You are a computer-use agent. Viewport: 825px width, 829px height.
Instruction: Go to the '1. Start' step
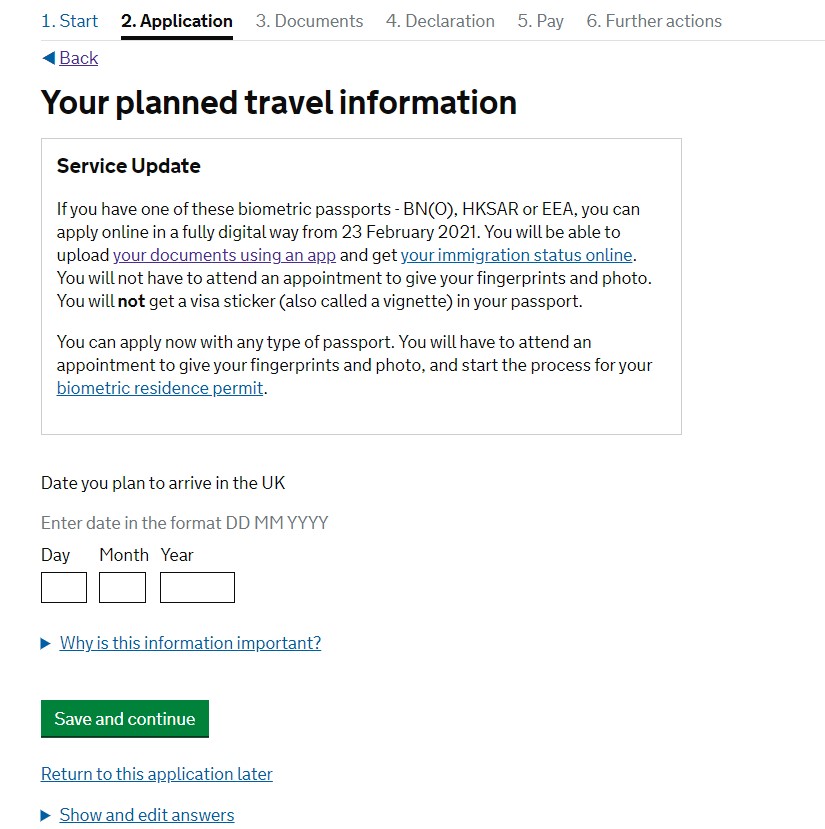[x=69, y=21]
